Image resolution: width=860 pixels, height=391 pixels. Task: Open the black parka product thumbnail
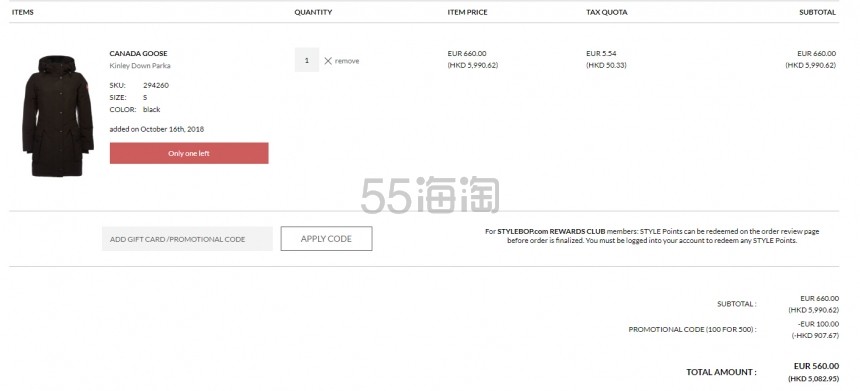58,116
